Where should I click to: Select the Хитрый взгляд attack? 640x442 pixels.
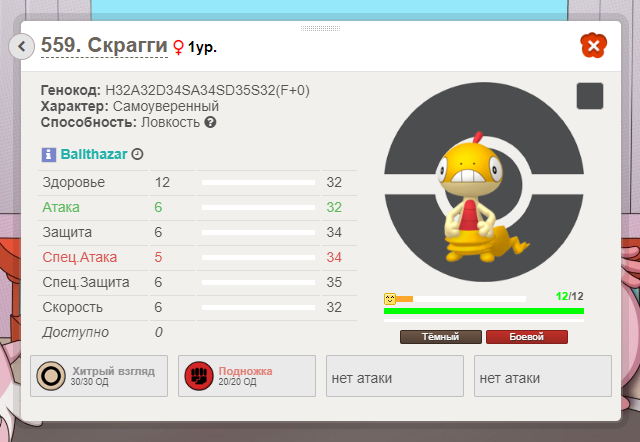99,376
